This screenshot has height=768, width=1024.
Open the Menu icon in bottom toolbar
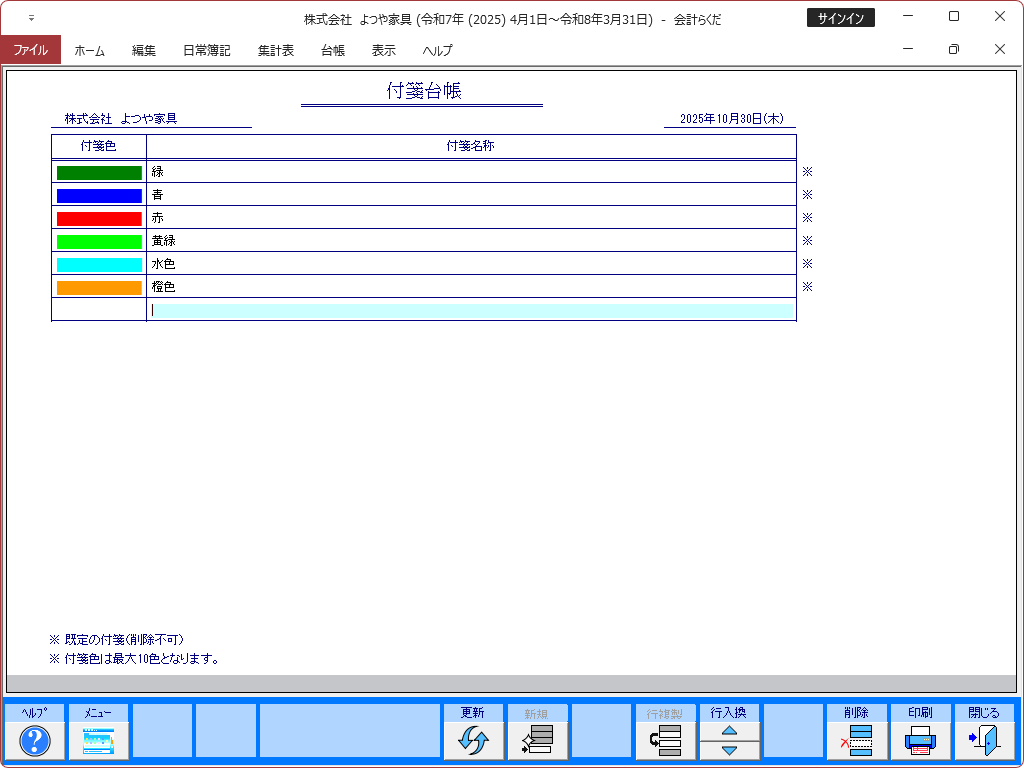[x=98, y=741]
